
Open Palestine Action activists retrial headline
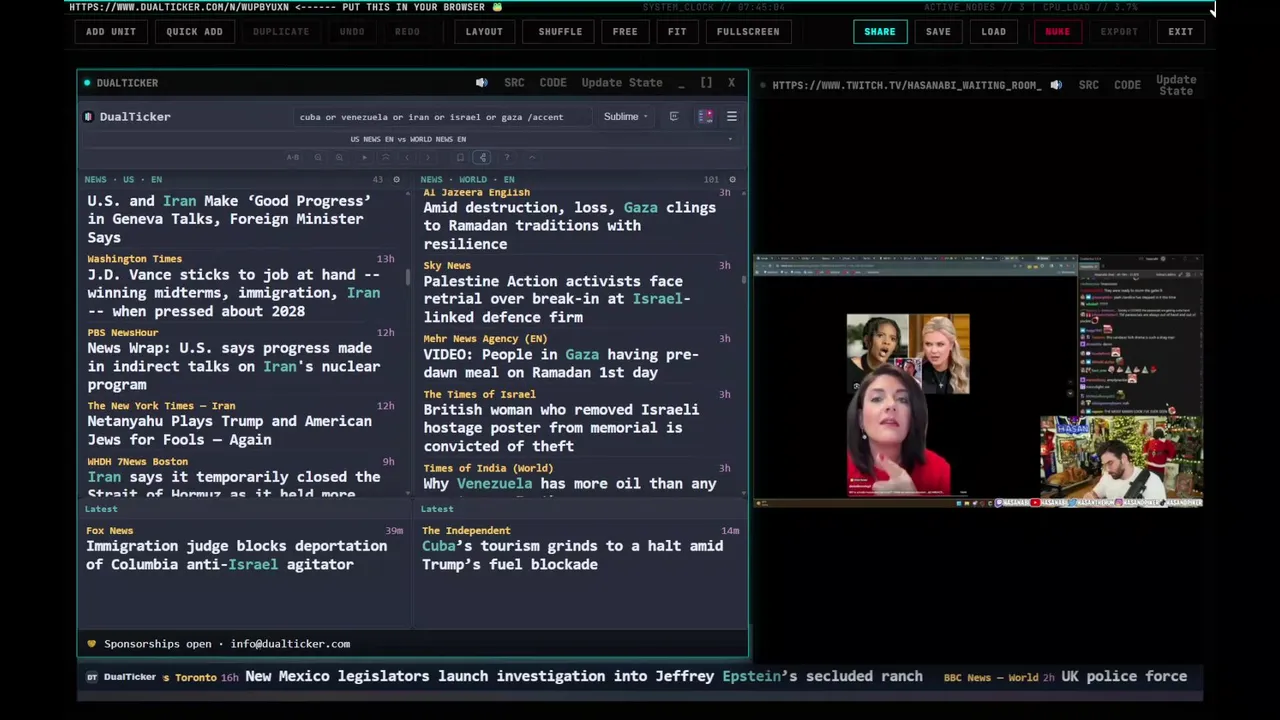pos(557,299)
